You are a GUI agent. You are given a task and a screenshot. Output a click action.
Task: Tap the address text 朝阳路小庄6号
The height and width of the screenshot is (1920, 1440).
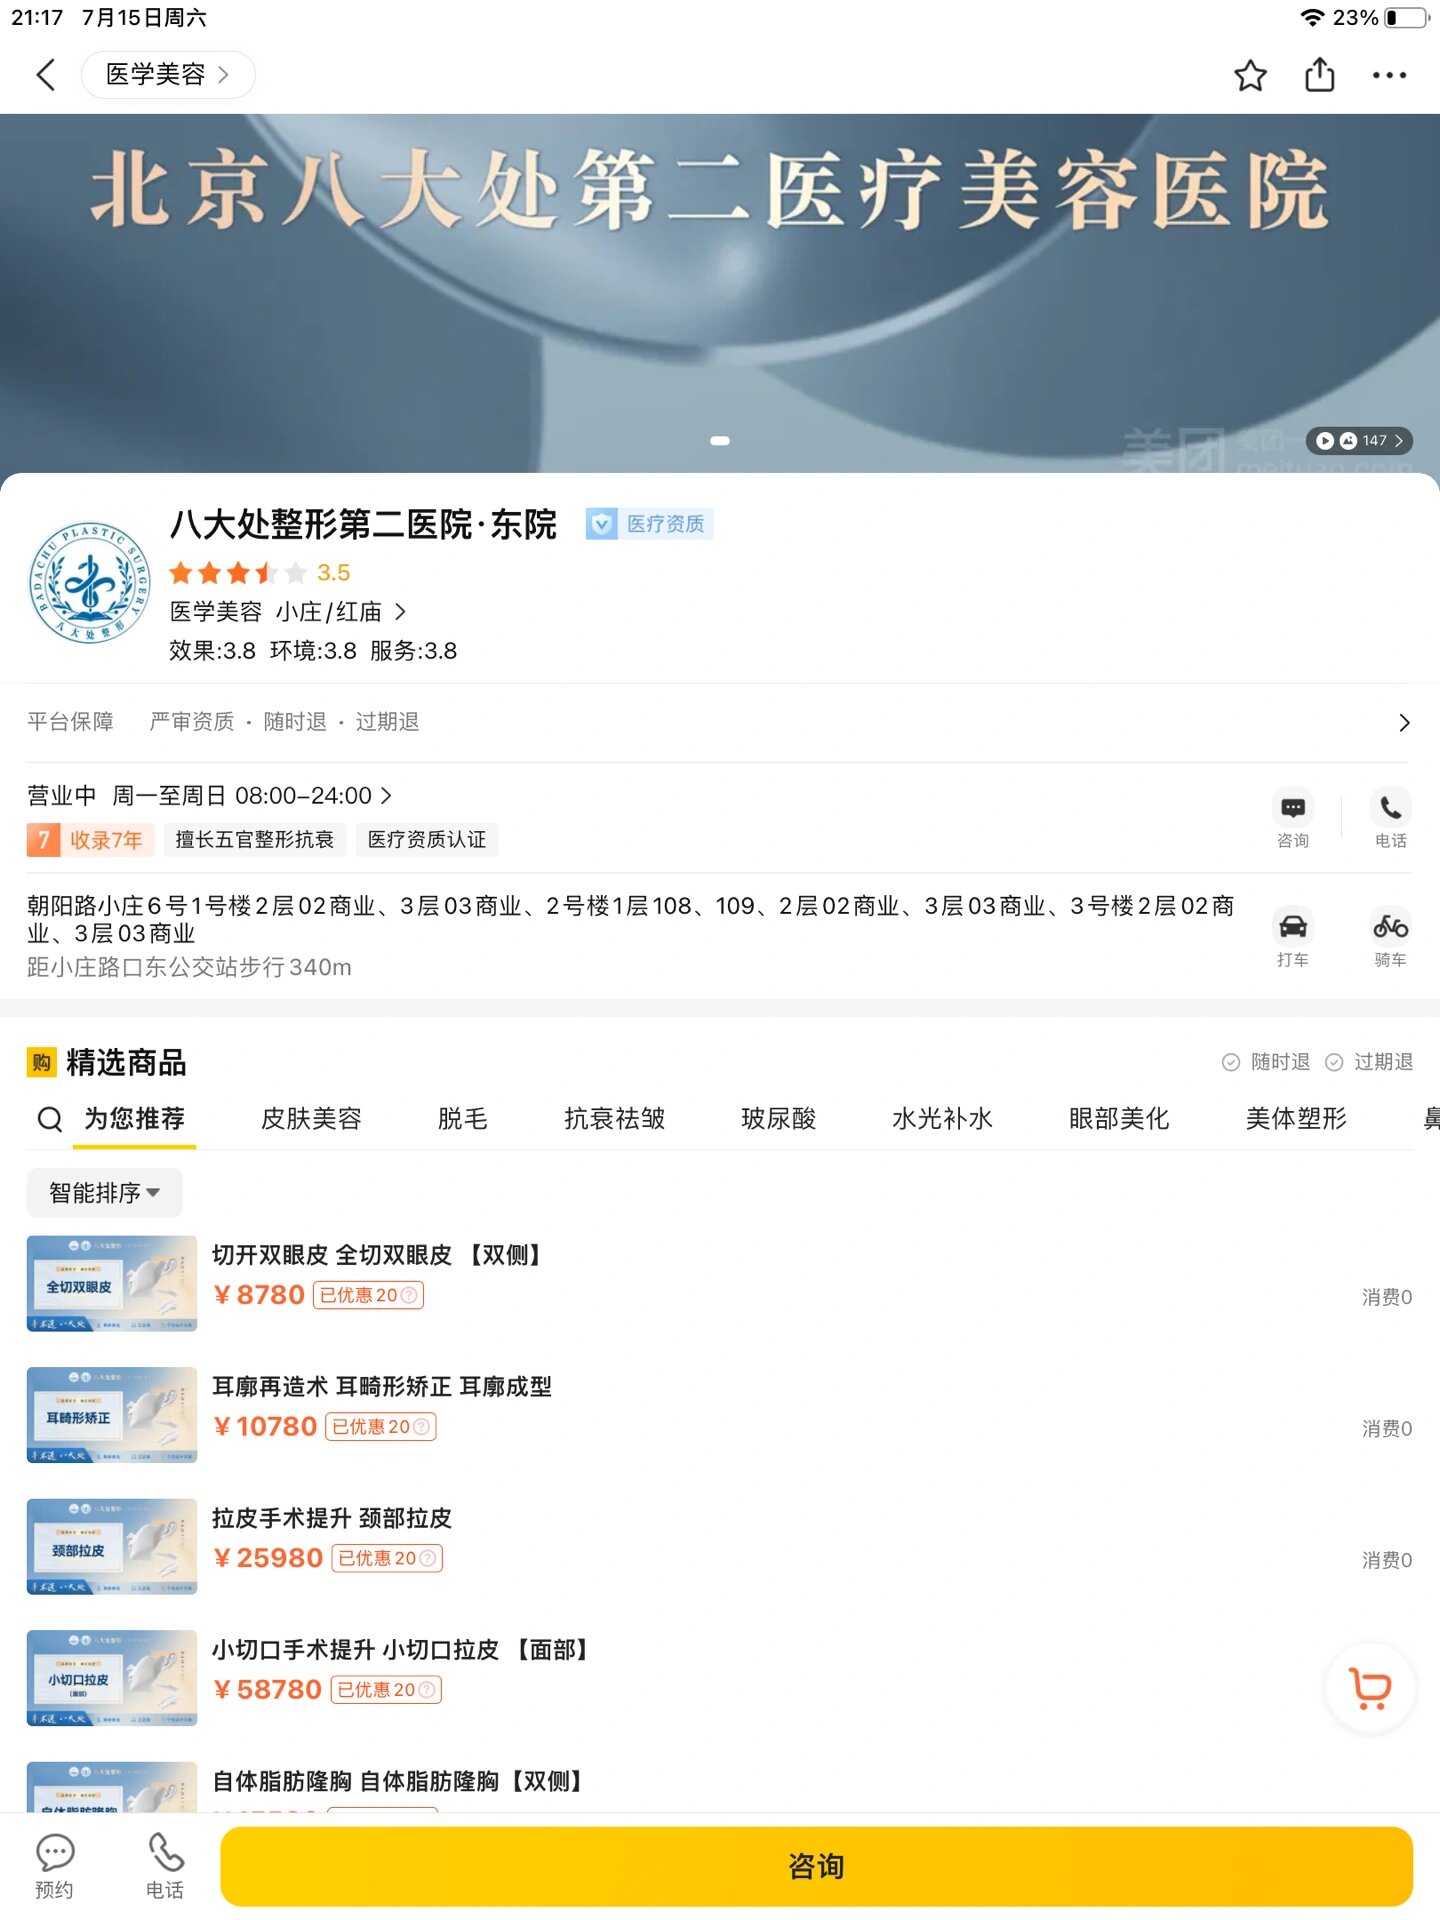coord(631,919)
